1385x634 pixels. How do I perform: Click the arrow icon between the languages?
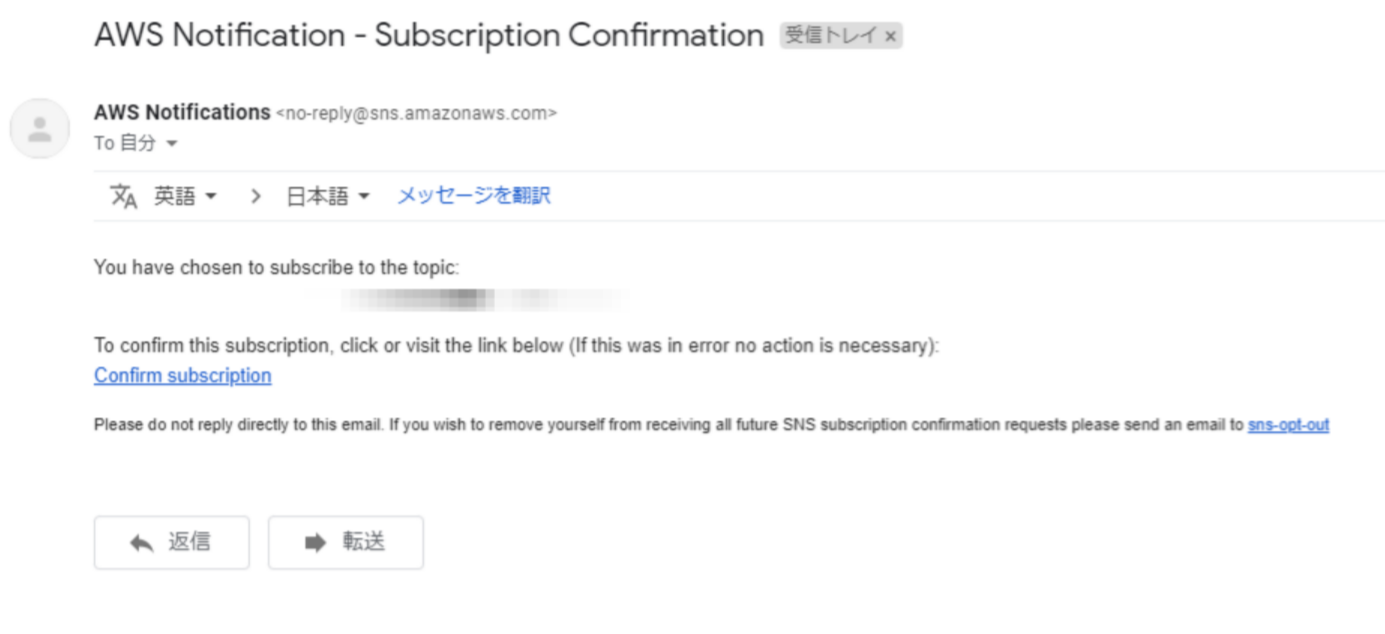click(256, 196)
